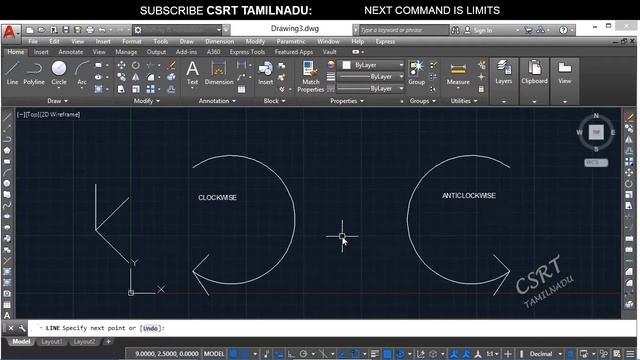The width and height of the screenshot is (640, 360).
Task: Expand the Annotation panel
Action: (217, 101)
